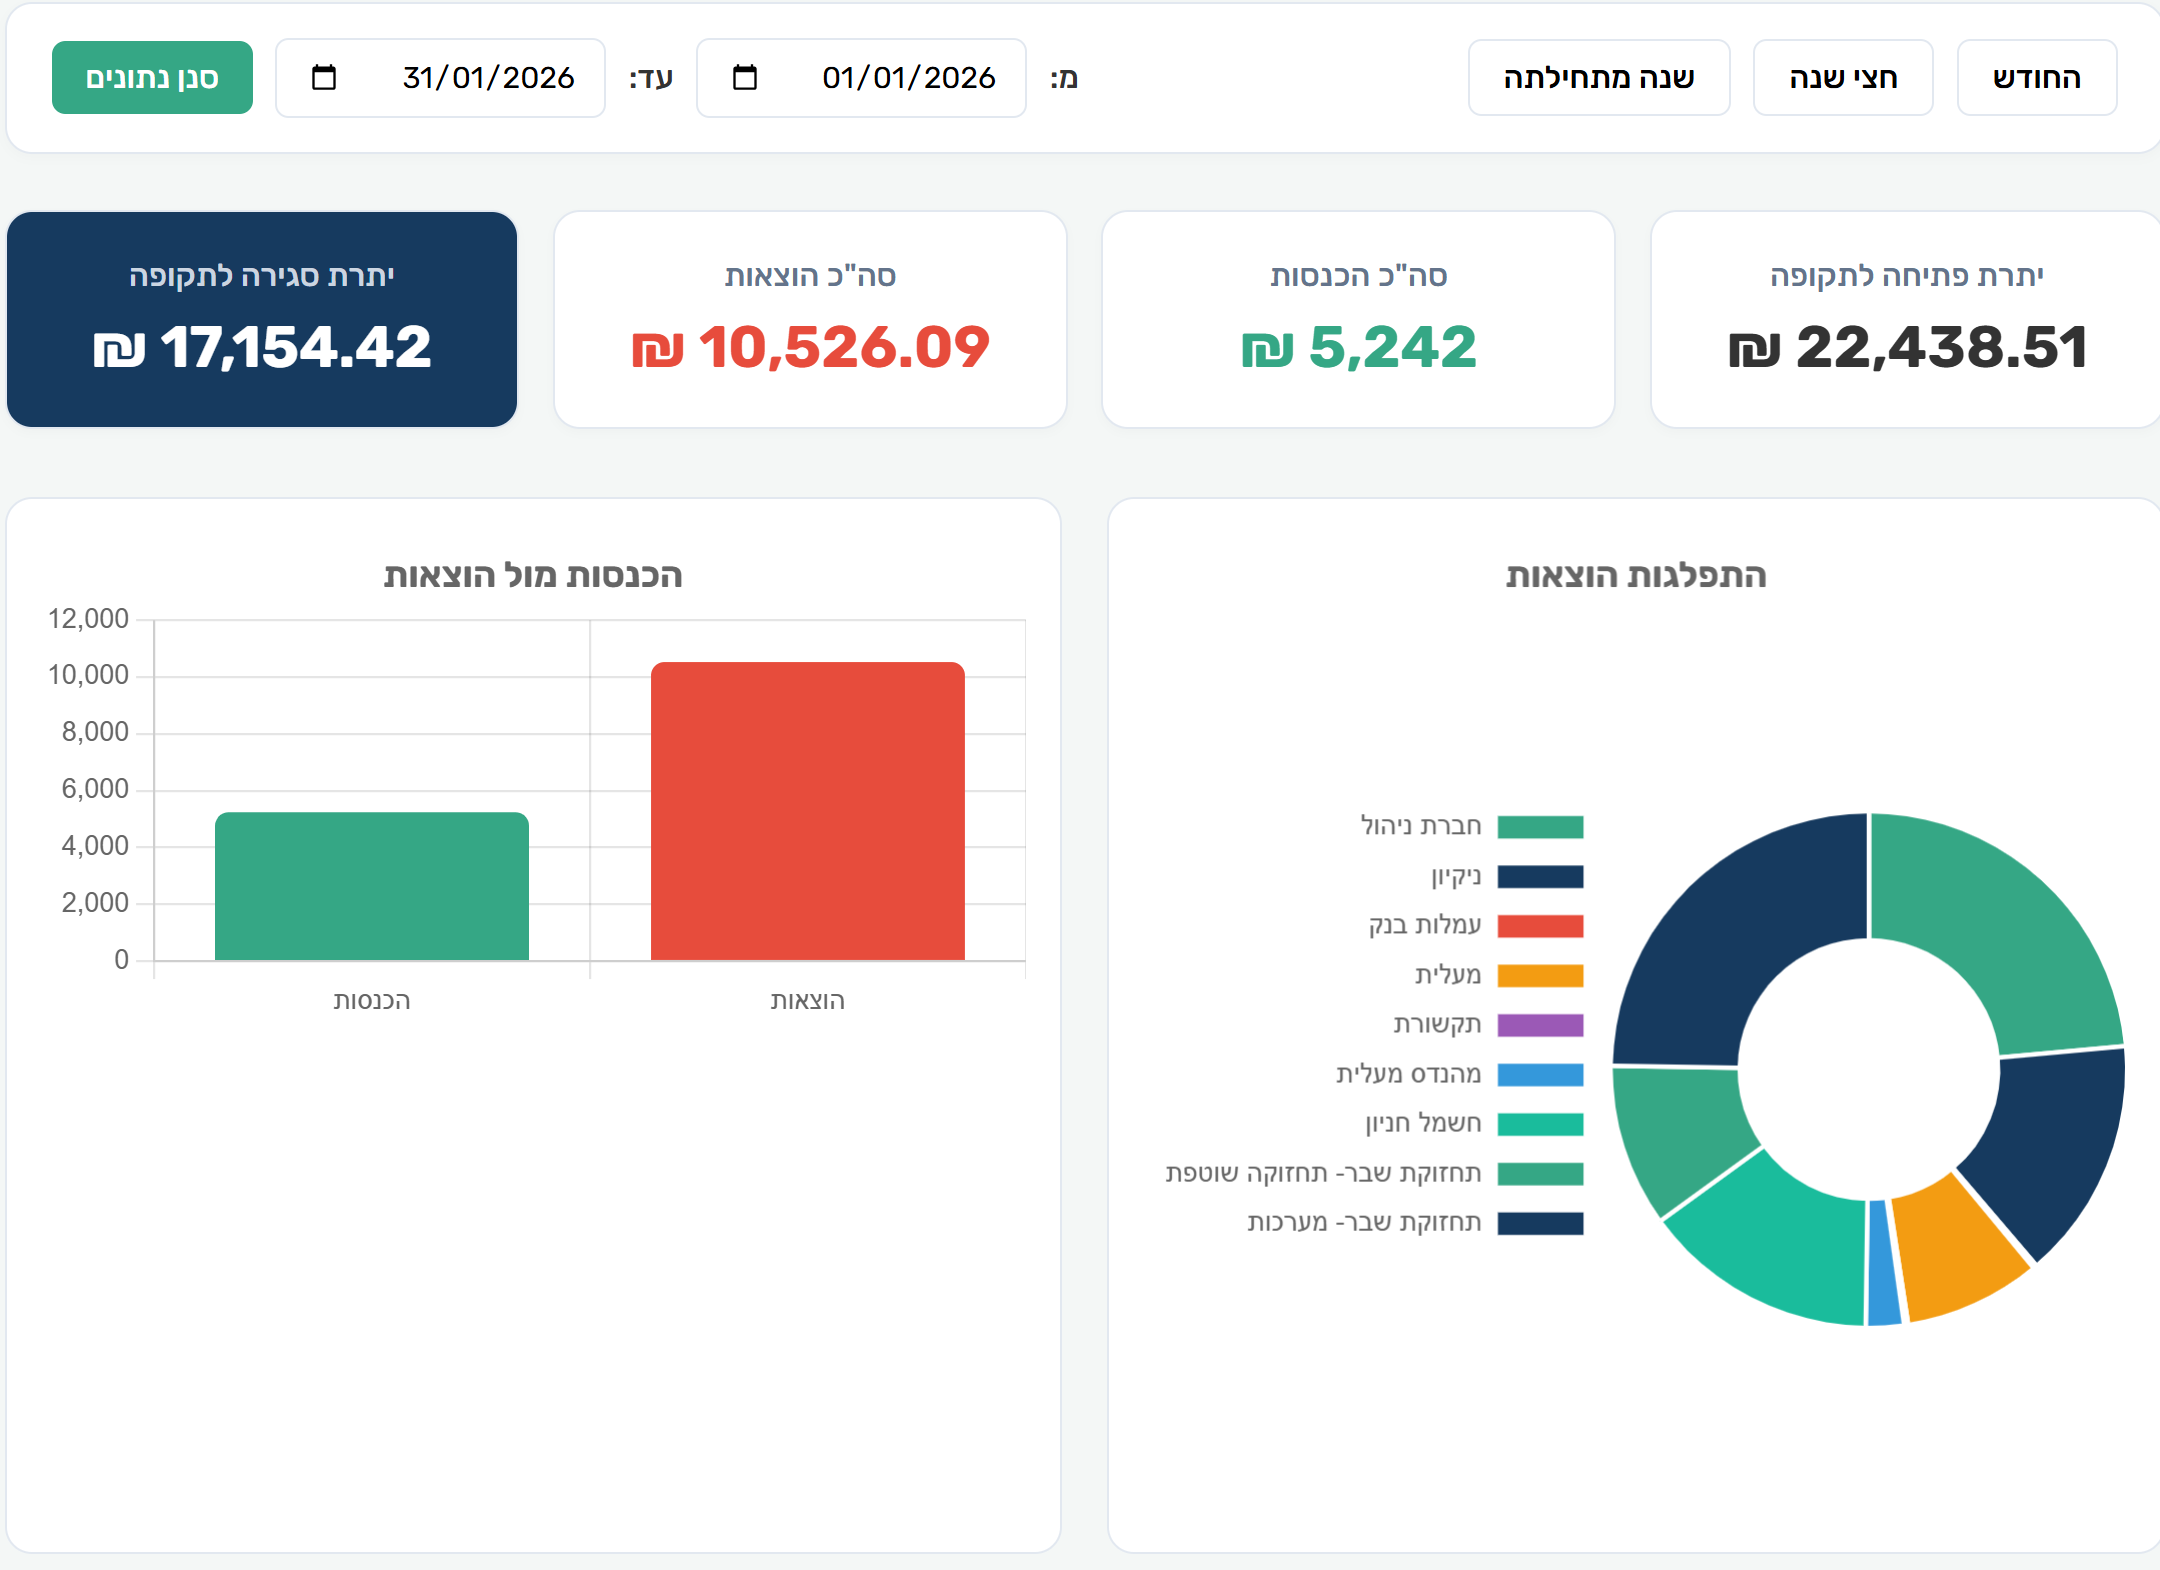
Task: Edit the 01/01/2026 start date field
Action: pyautogui.click(x=861, y=77)
